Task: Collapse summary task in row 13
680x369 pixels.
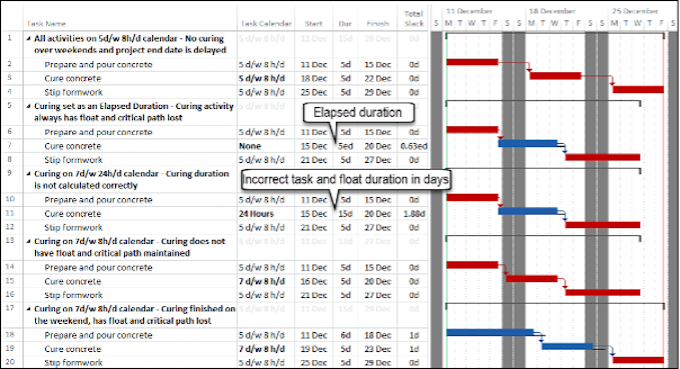Action: pos(29,242)
